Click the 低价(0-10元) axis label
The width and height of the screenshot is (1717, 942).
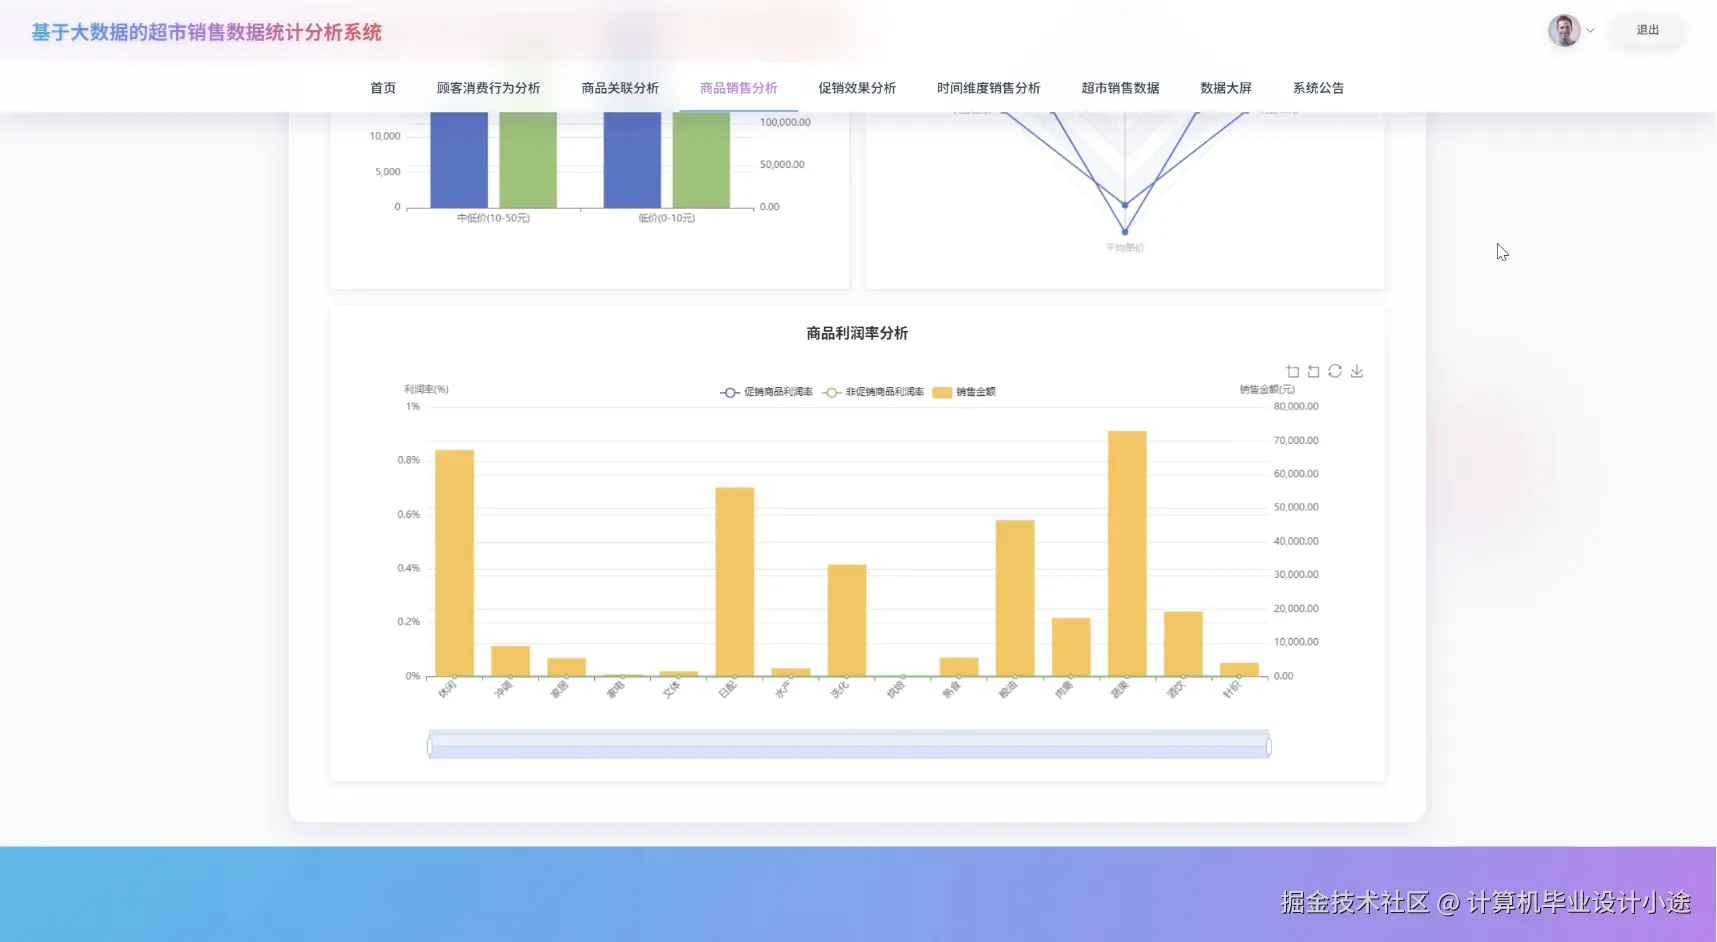[667, 218]
